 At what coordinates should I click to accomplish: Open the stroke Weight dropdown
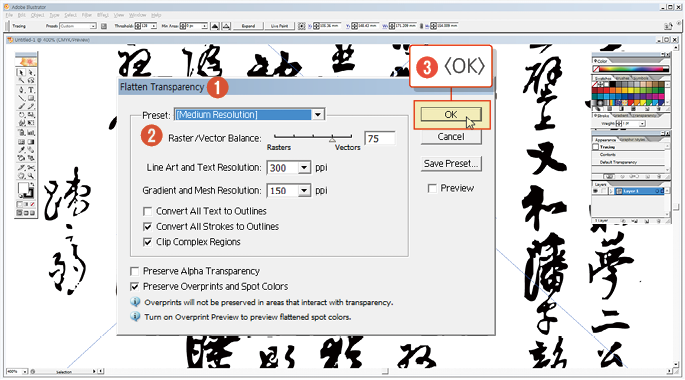pyautogui.click(x=642, y=124)
